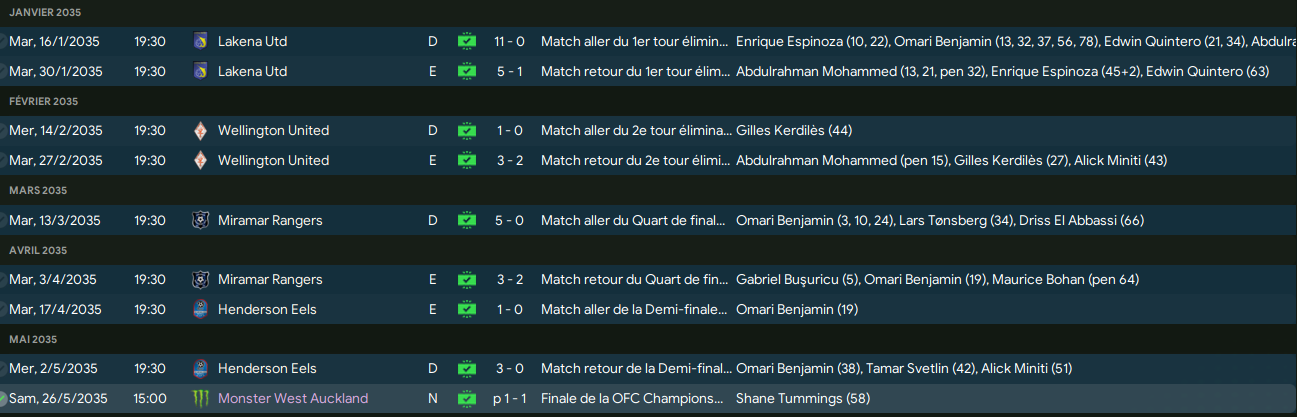
Task: Click Henderson Eels crest for 17/4/2035 fixture
Action: pyautogui.click(x=200, y=309)
